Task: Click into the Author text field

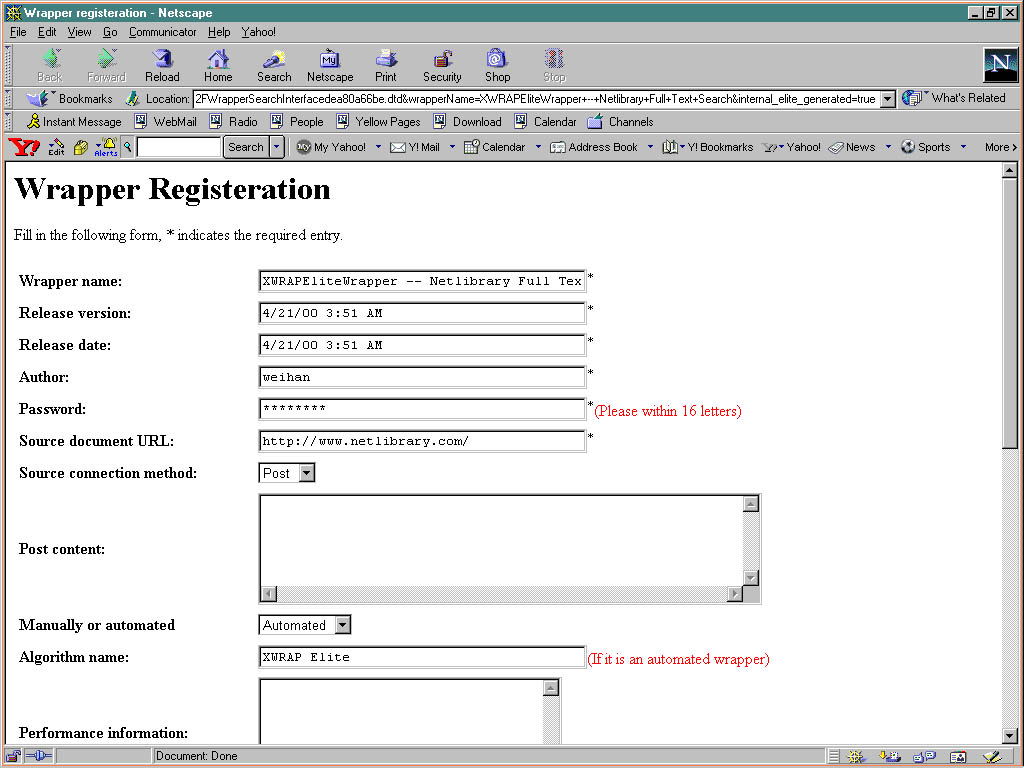Action: tap(421, 377)
